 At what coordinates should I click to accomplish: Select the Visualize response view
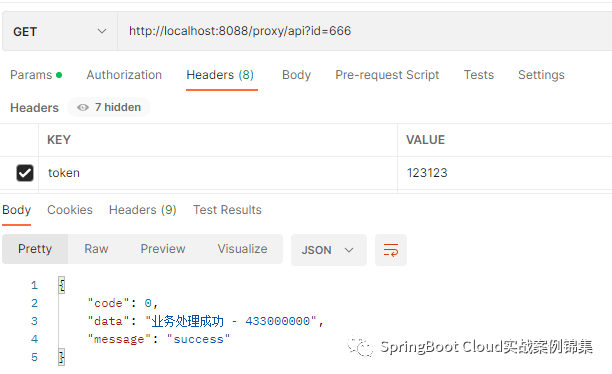[x=242, y=249]
